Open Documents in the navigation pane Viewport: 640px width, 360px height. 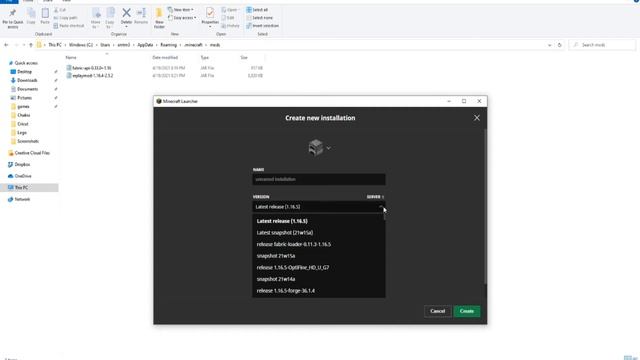tap(27, 89)
